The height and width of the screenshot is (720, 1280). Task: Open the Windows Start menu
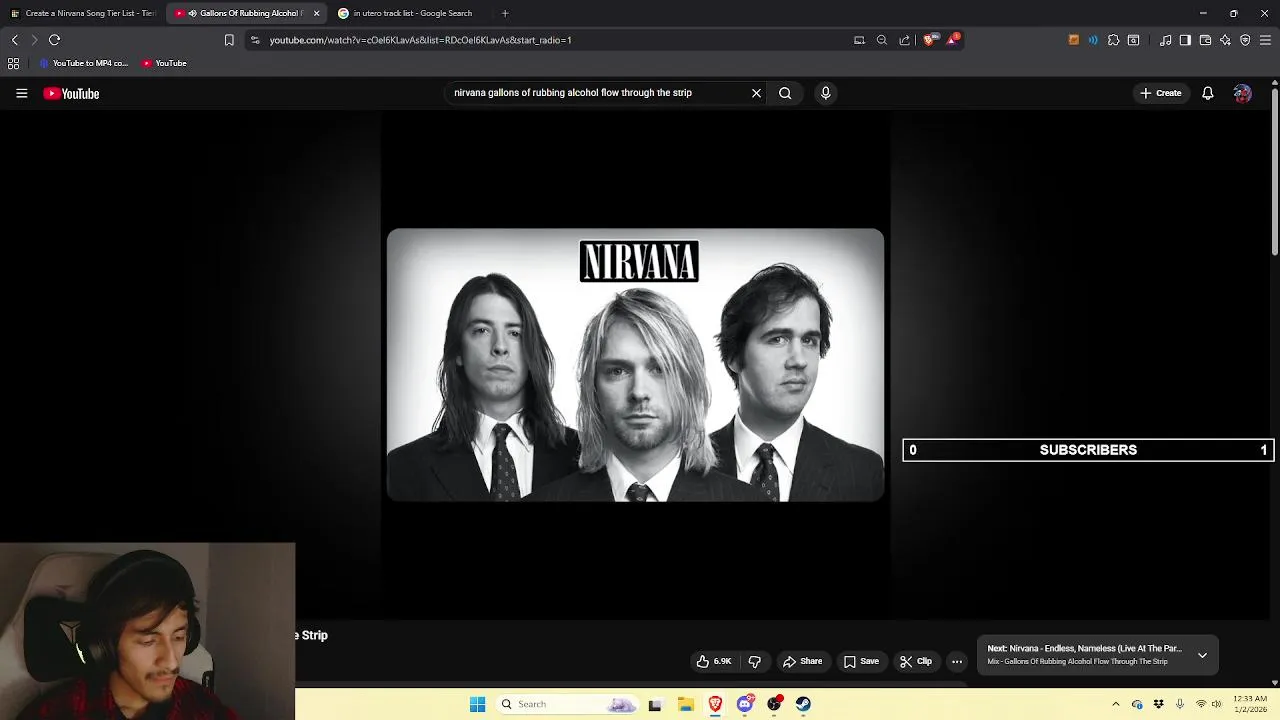tap(477, 704)
